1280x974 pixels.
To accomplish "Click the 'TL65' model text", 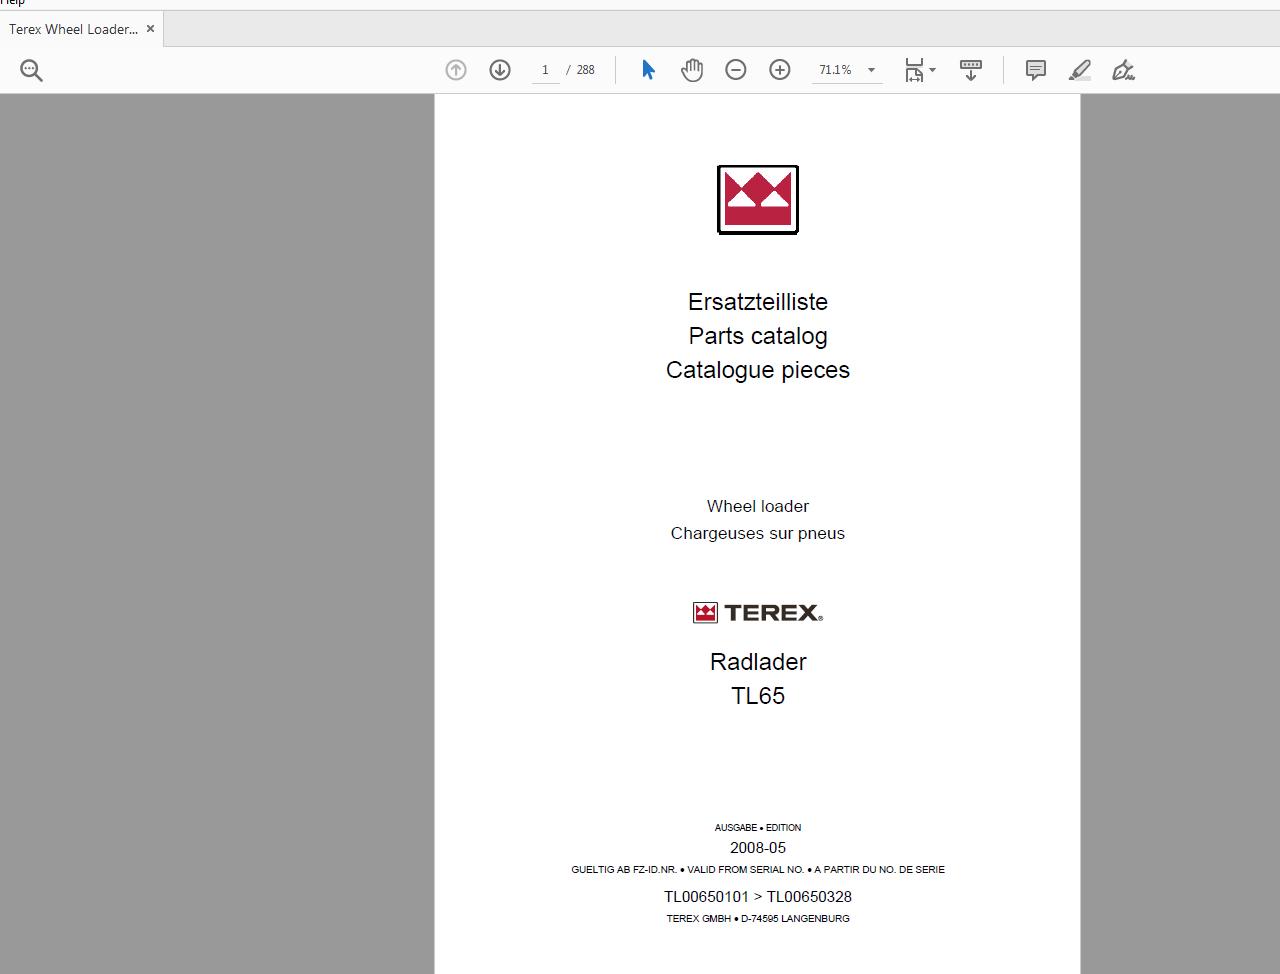I will point(758,696).
